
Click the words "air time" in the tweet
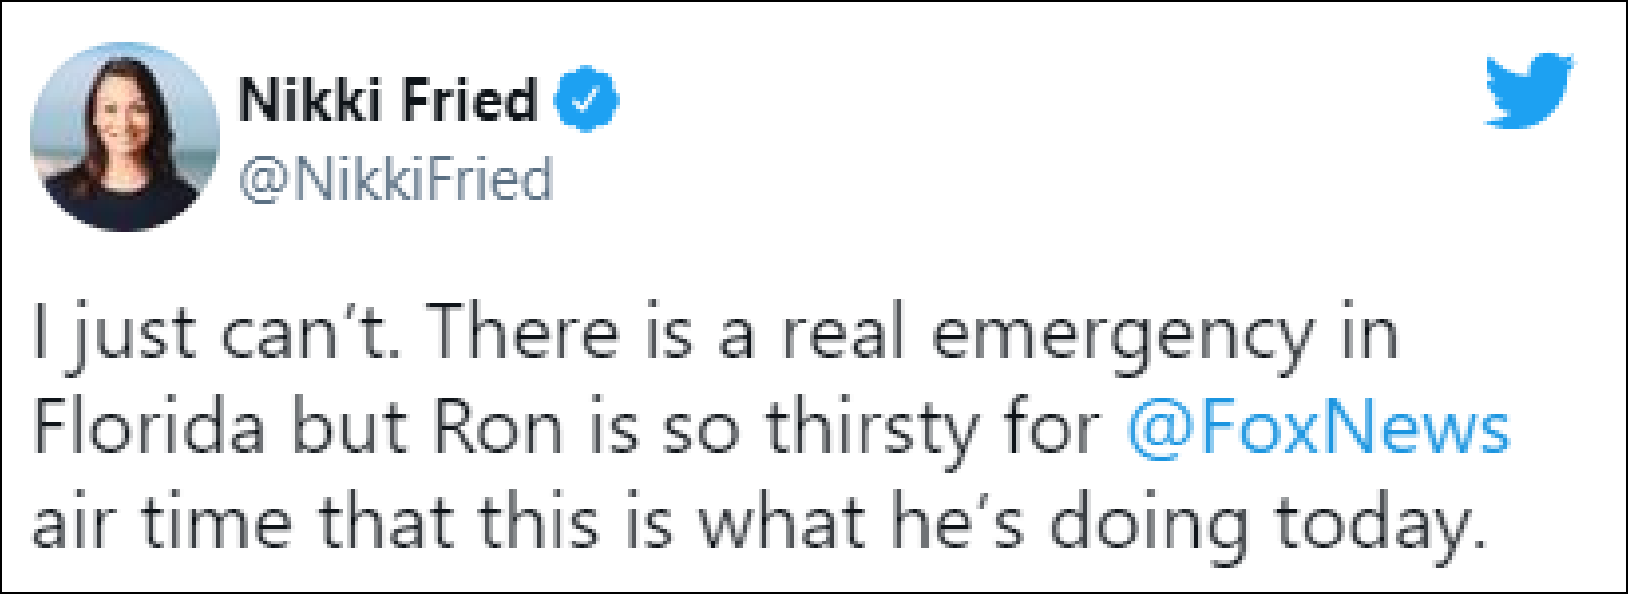(x=162, y=522)
